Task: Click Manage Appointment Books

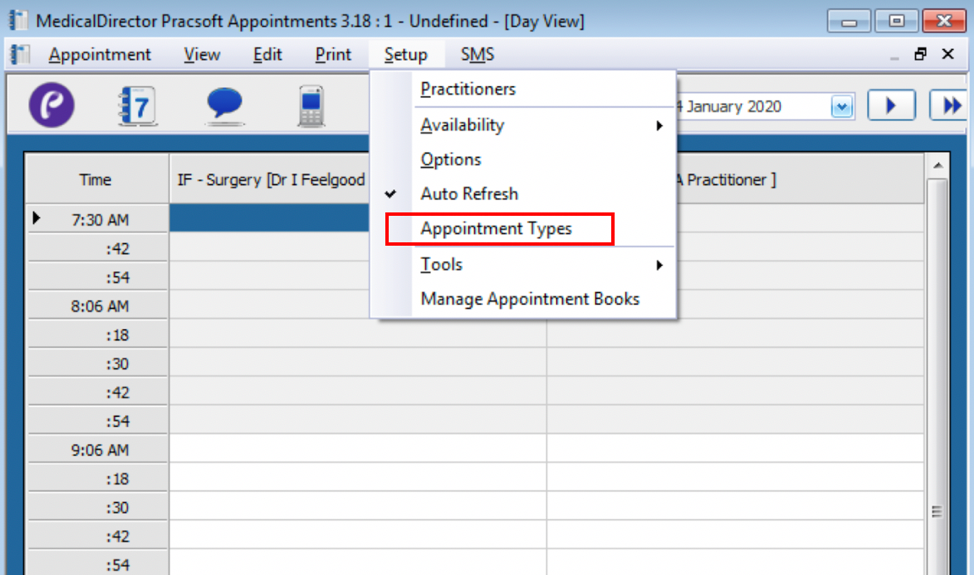Action: (x=530, y=299)
